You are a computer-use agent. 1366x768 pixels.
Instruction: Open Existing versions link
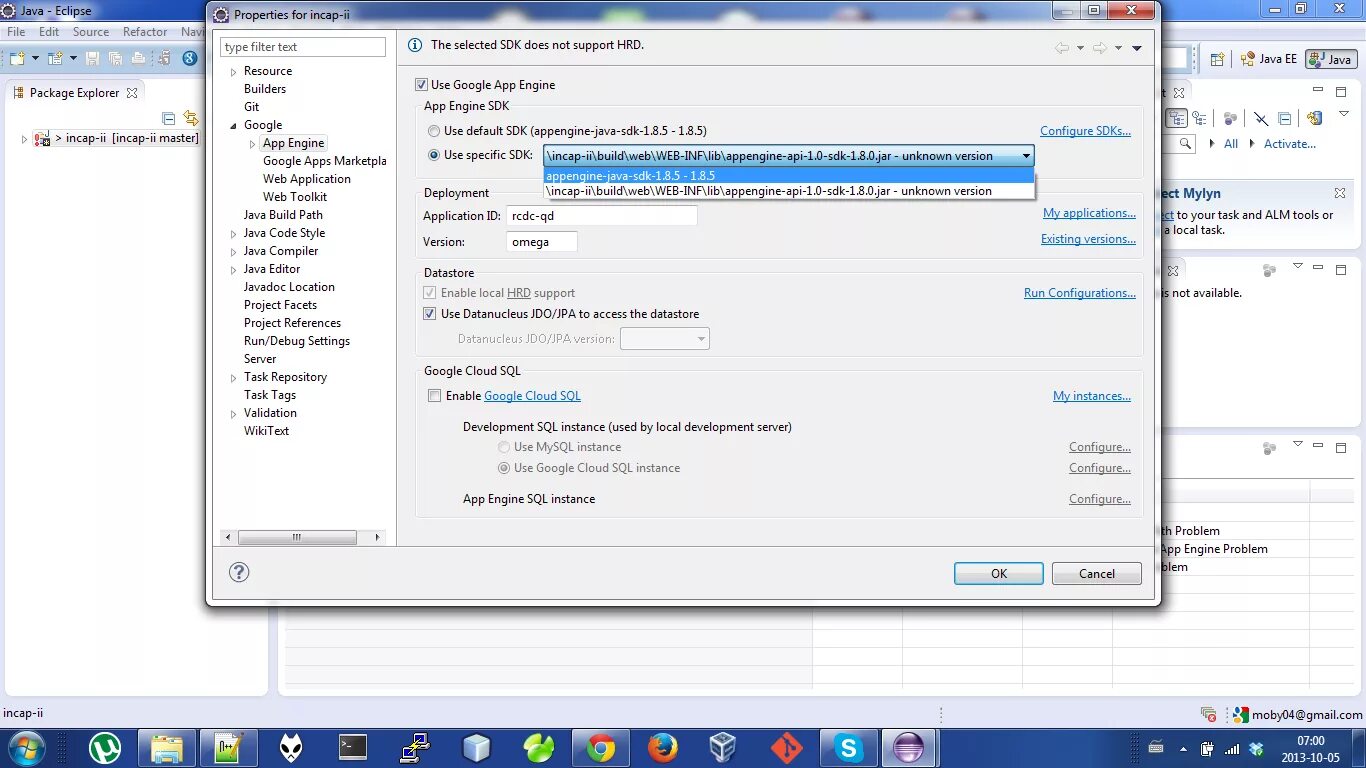pyautogui.click(x=1088, y=239)
